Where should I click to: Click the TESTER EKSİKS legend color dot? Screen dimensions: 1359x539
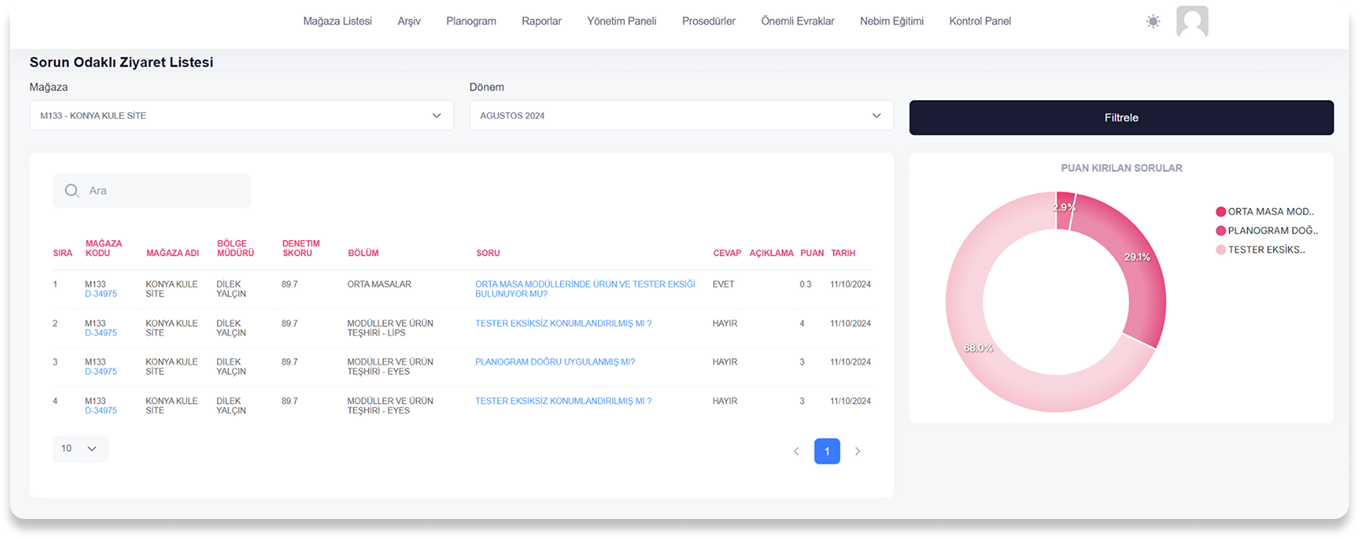coord(1220,249)
